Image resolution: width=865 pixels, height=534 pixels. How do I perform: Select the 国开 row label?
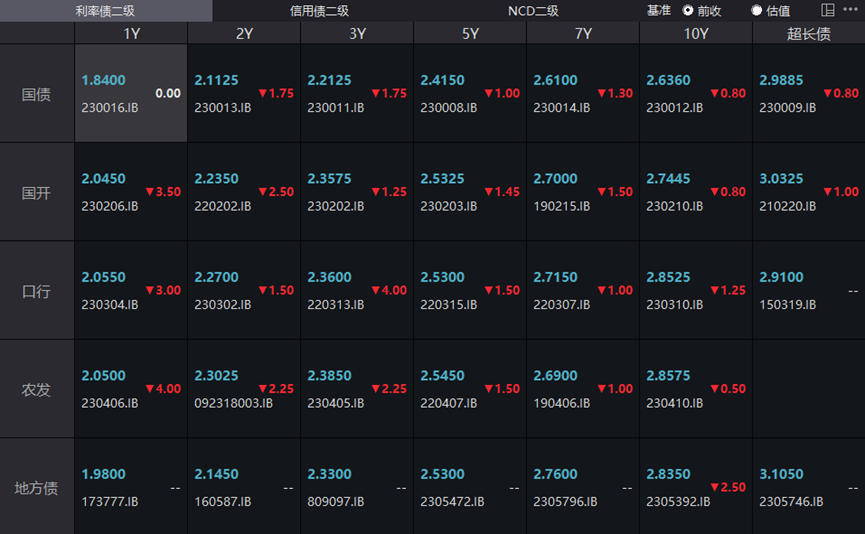pyautogui.click(x=37, y=192)
